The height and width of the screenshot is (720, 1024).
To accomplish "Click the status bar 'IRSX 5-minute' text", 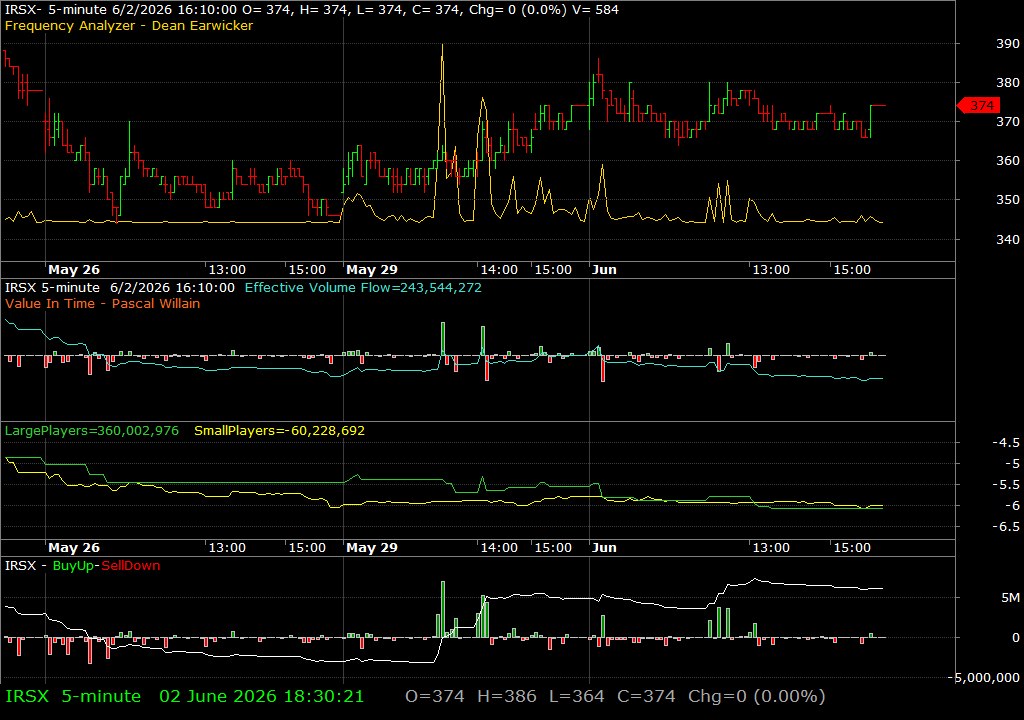I will [x=73, y=696].
